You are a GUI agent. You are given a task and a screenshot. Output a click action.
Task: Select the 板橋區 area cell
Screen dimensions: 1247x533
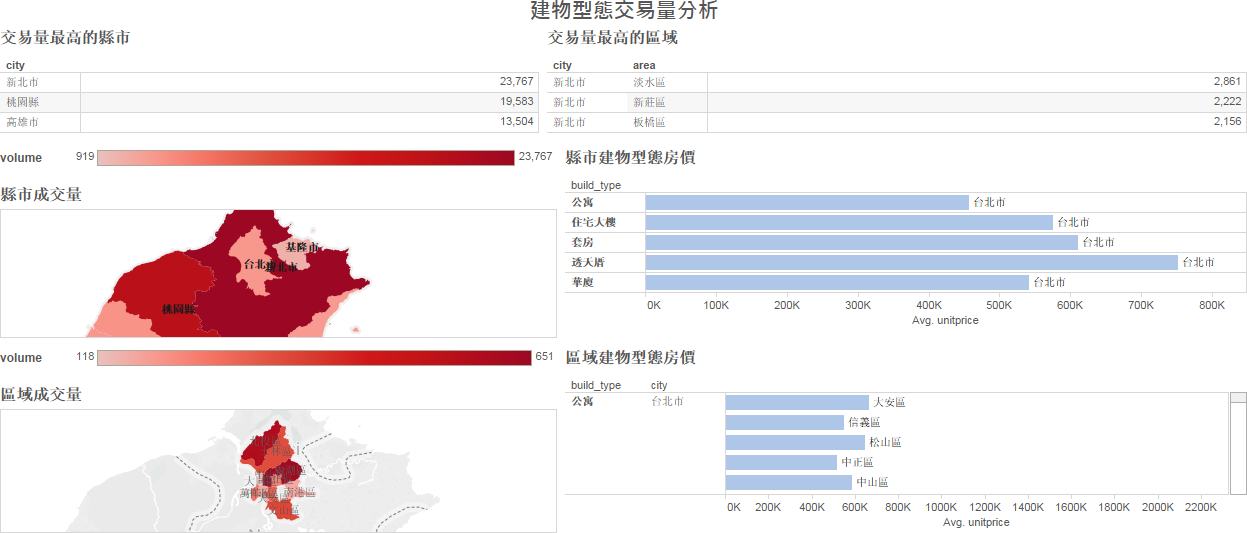pos(649,122)
